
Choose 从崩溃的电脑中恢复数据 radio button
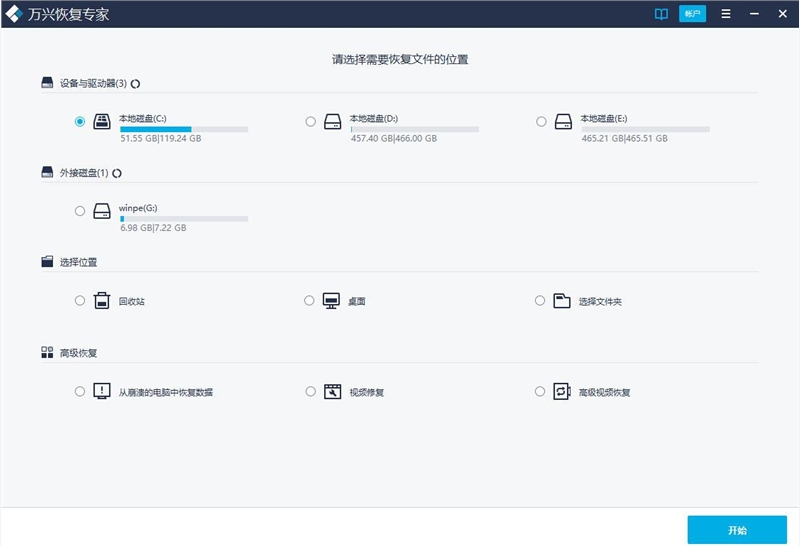pyautogui.click(x=80, y=391)
